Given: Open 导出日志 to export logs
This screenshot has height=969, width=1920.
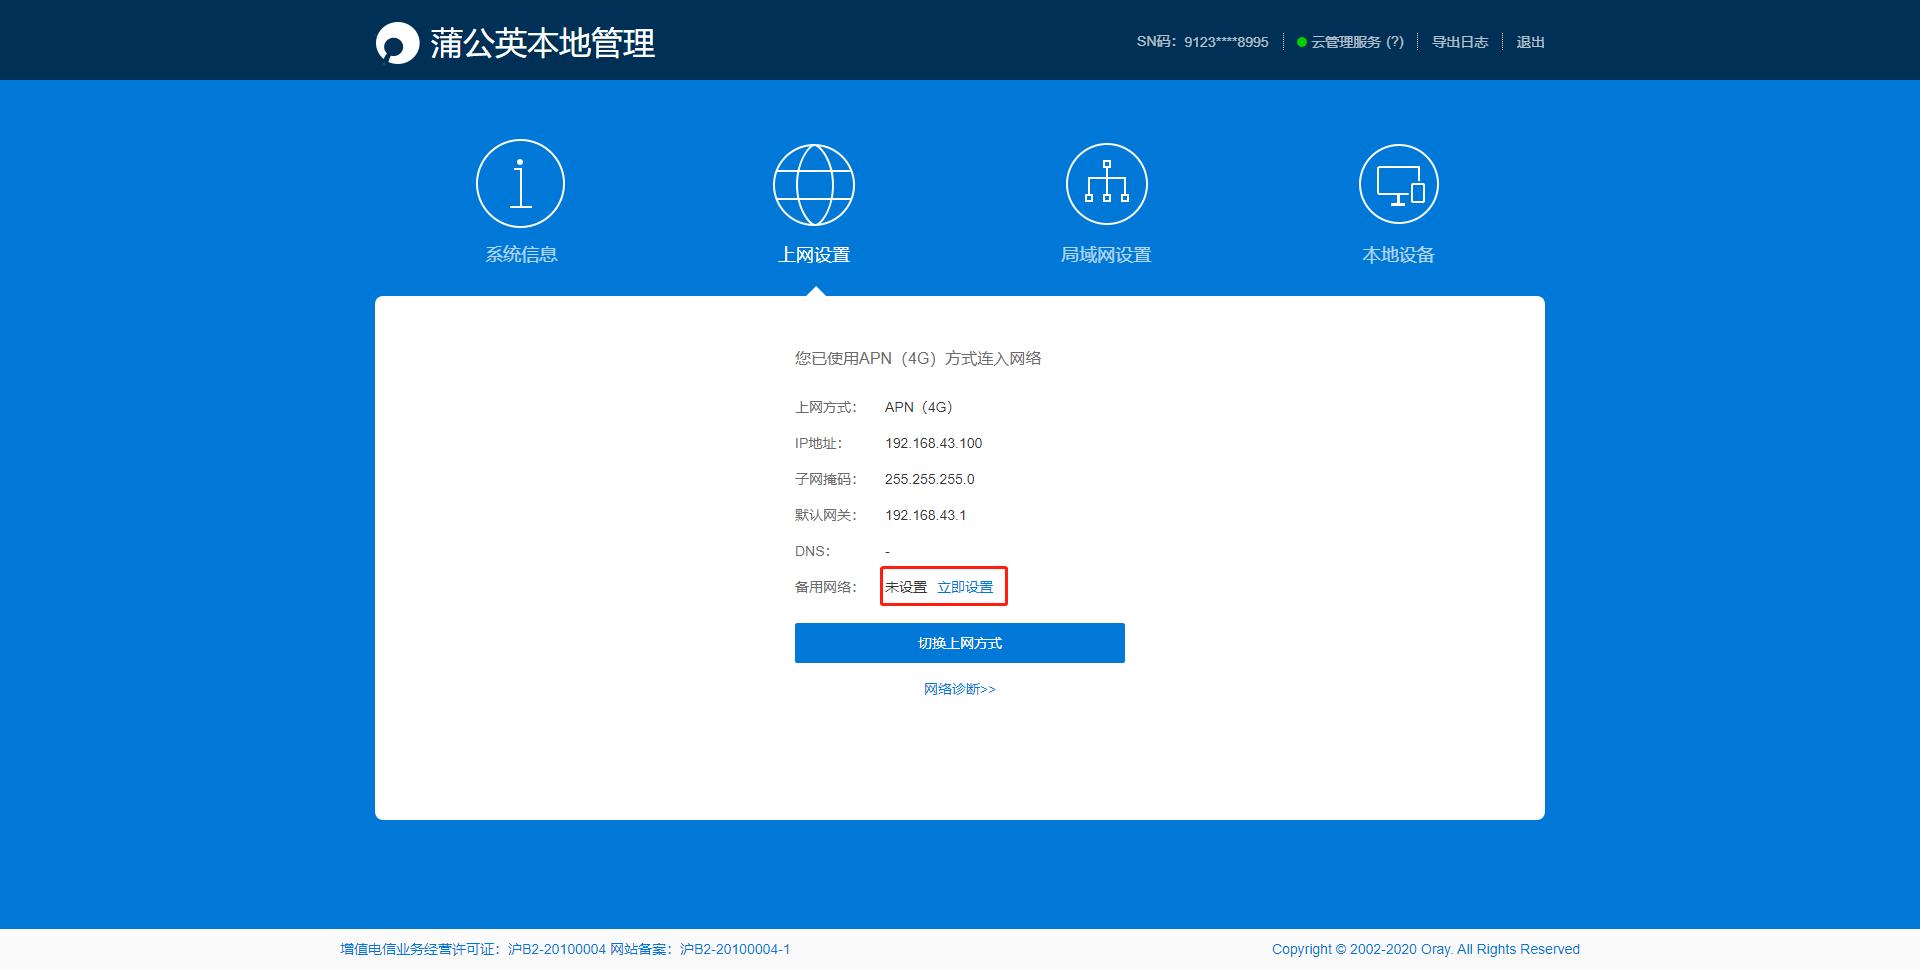Looking at the screenshot, I should (x=1460, y=42).
